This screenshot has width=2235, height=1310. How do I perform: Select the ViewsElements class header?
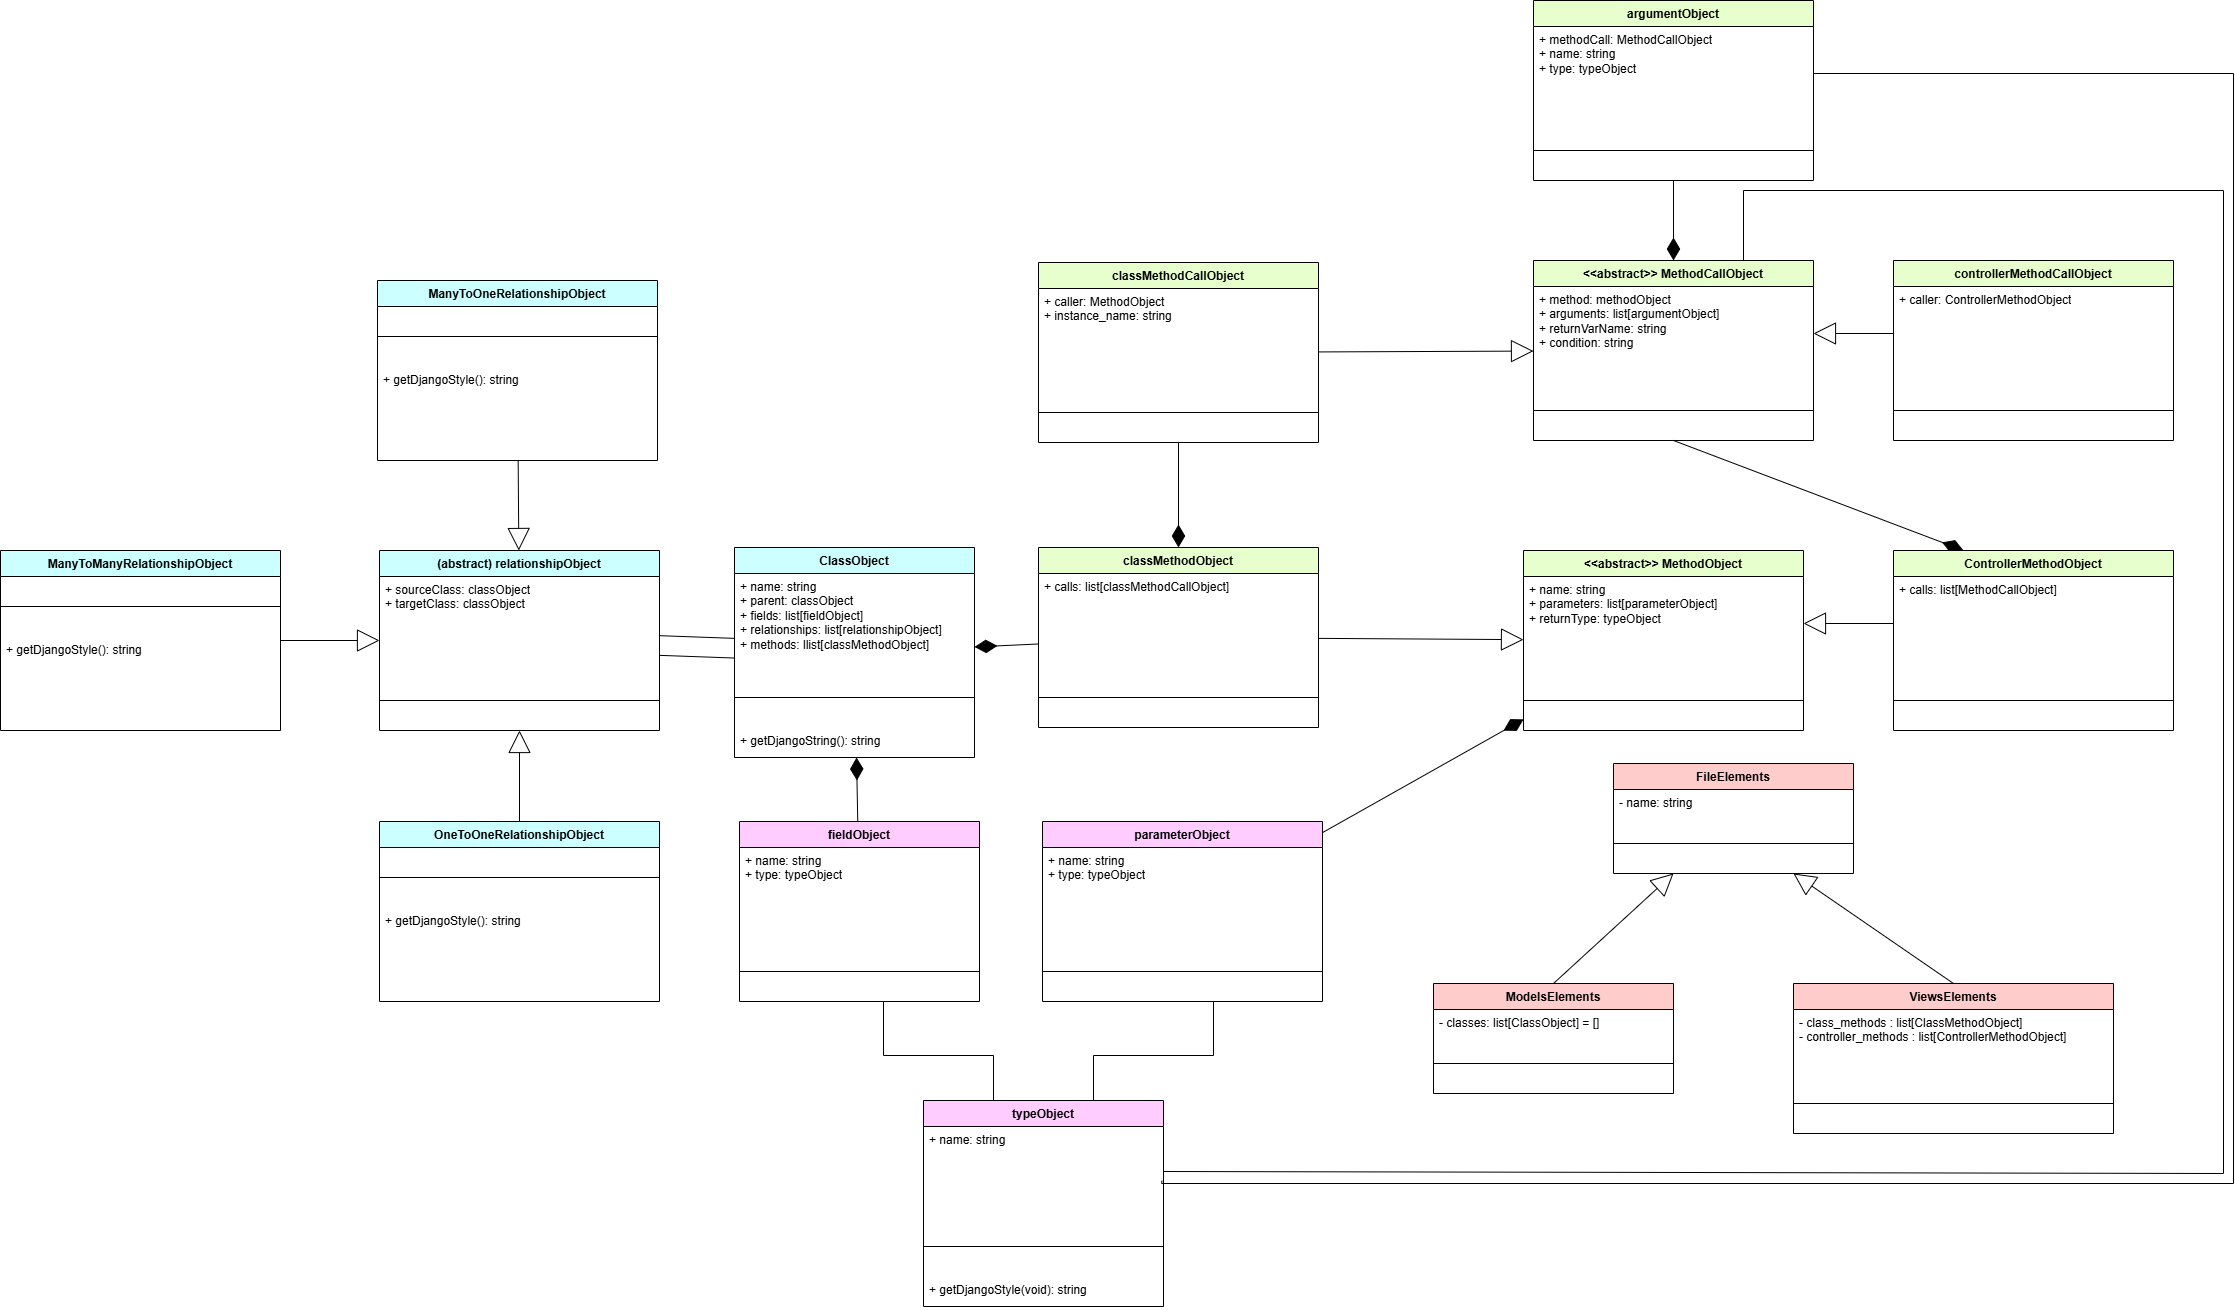click(1952, 997)
